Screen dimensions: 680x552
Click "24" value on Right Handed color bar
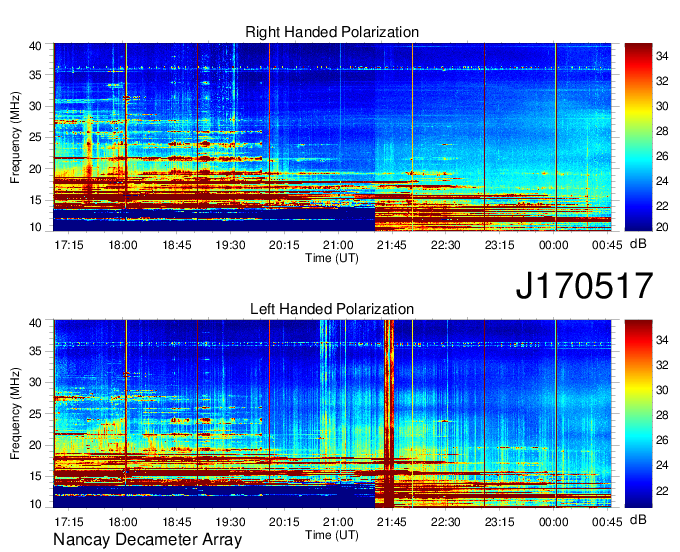click(x=662, y=181)
